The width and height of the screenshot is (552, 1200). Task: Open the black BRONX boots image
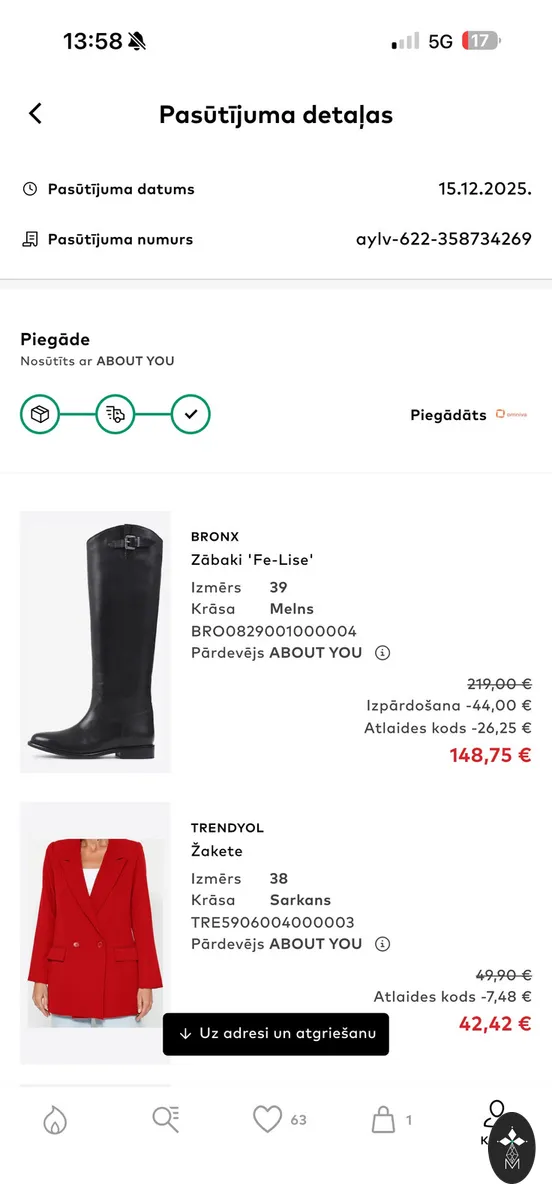click(x=95, y=642)
